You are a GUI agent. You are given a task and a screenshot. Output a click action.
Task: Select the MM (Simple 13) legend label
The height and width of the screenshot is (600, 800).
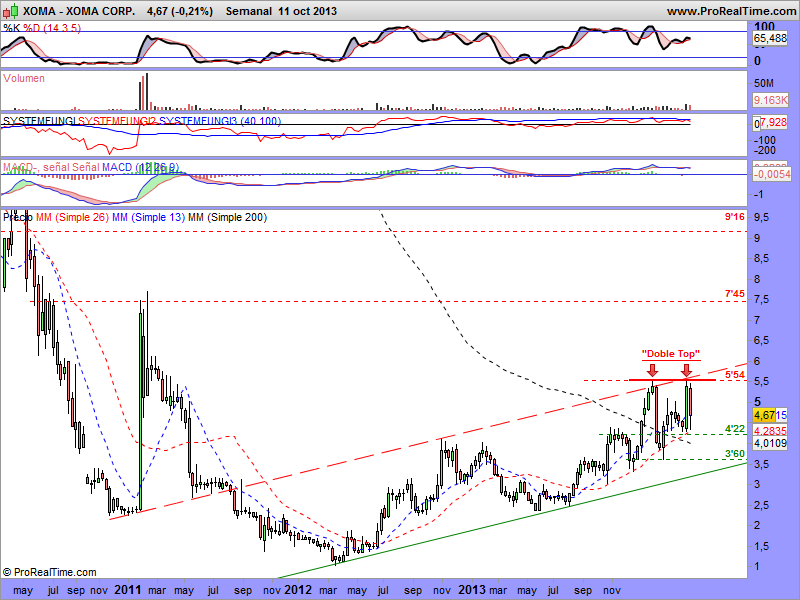(148, 217)
